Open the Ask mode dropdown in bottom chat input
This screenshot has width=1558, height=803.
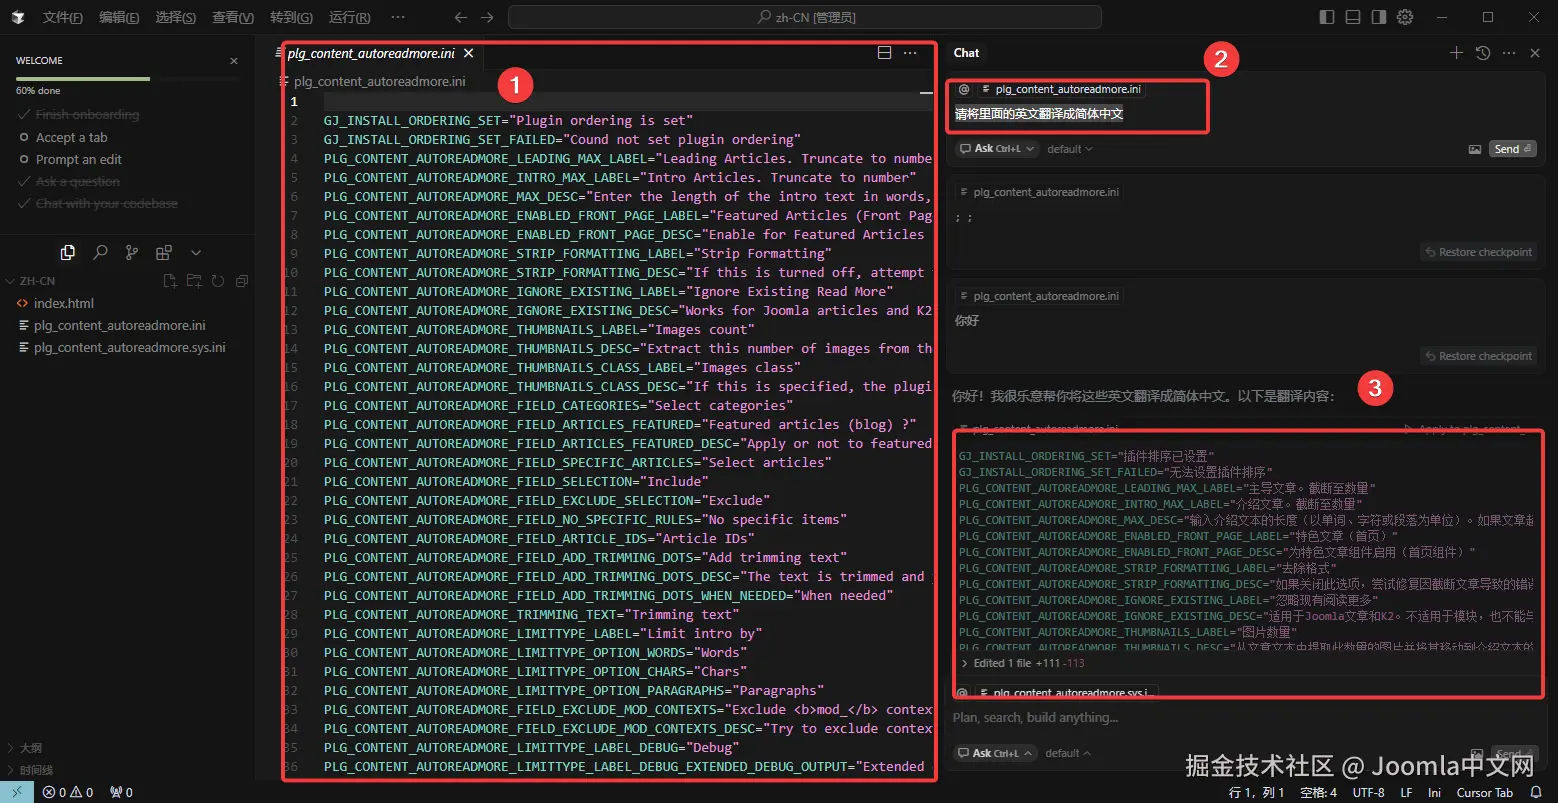(996, 753)
